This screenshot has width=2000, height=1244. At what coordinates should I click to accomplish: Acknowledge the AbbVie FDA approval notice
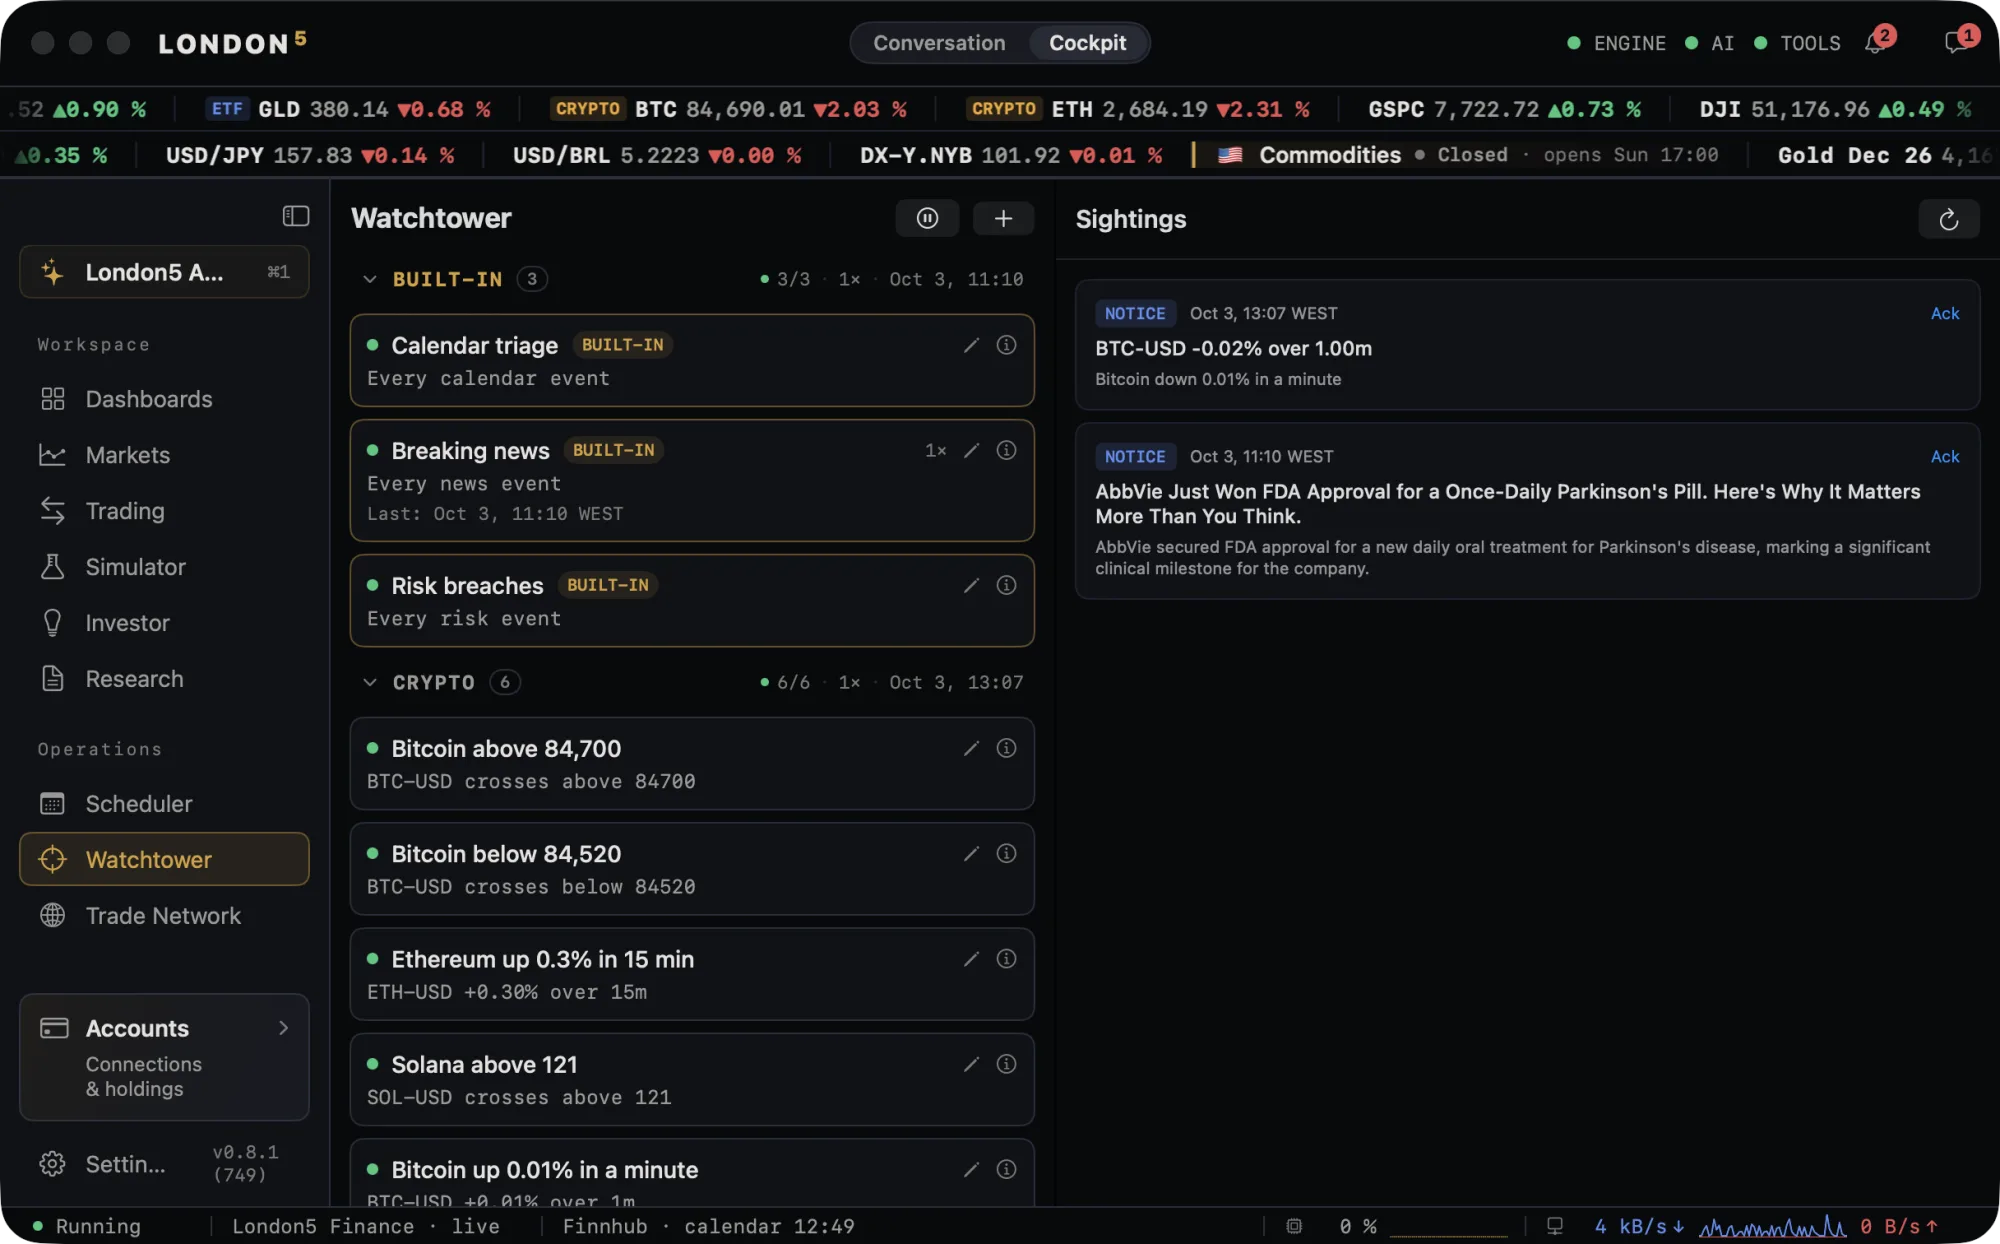point(1944,456)
